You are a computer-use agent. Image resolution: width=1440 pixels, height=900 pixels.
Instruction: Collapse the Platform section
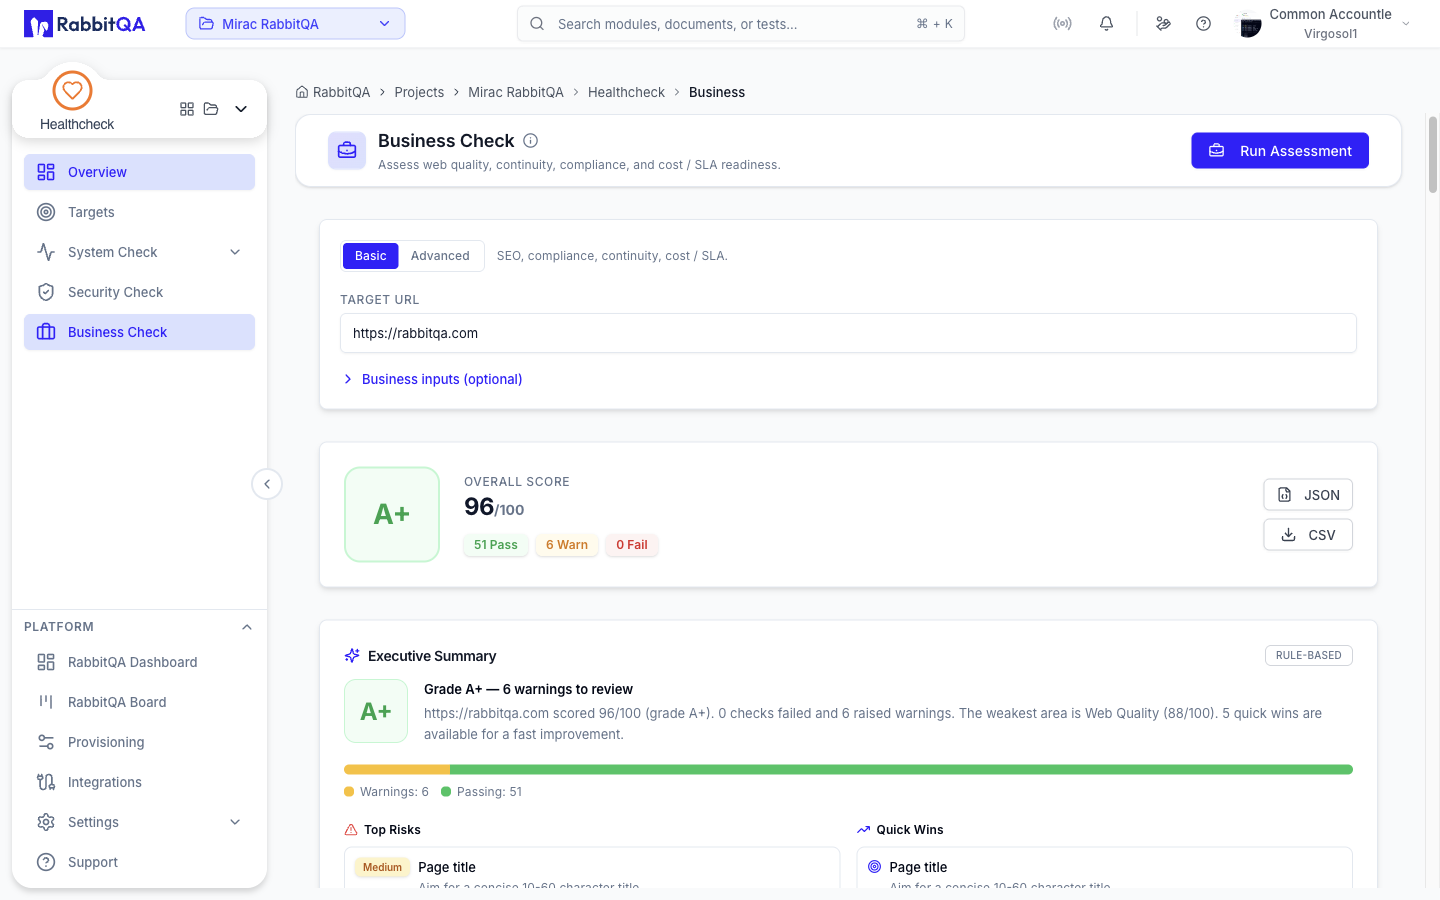247,627
